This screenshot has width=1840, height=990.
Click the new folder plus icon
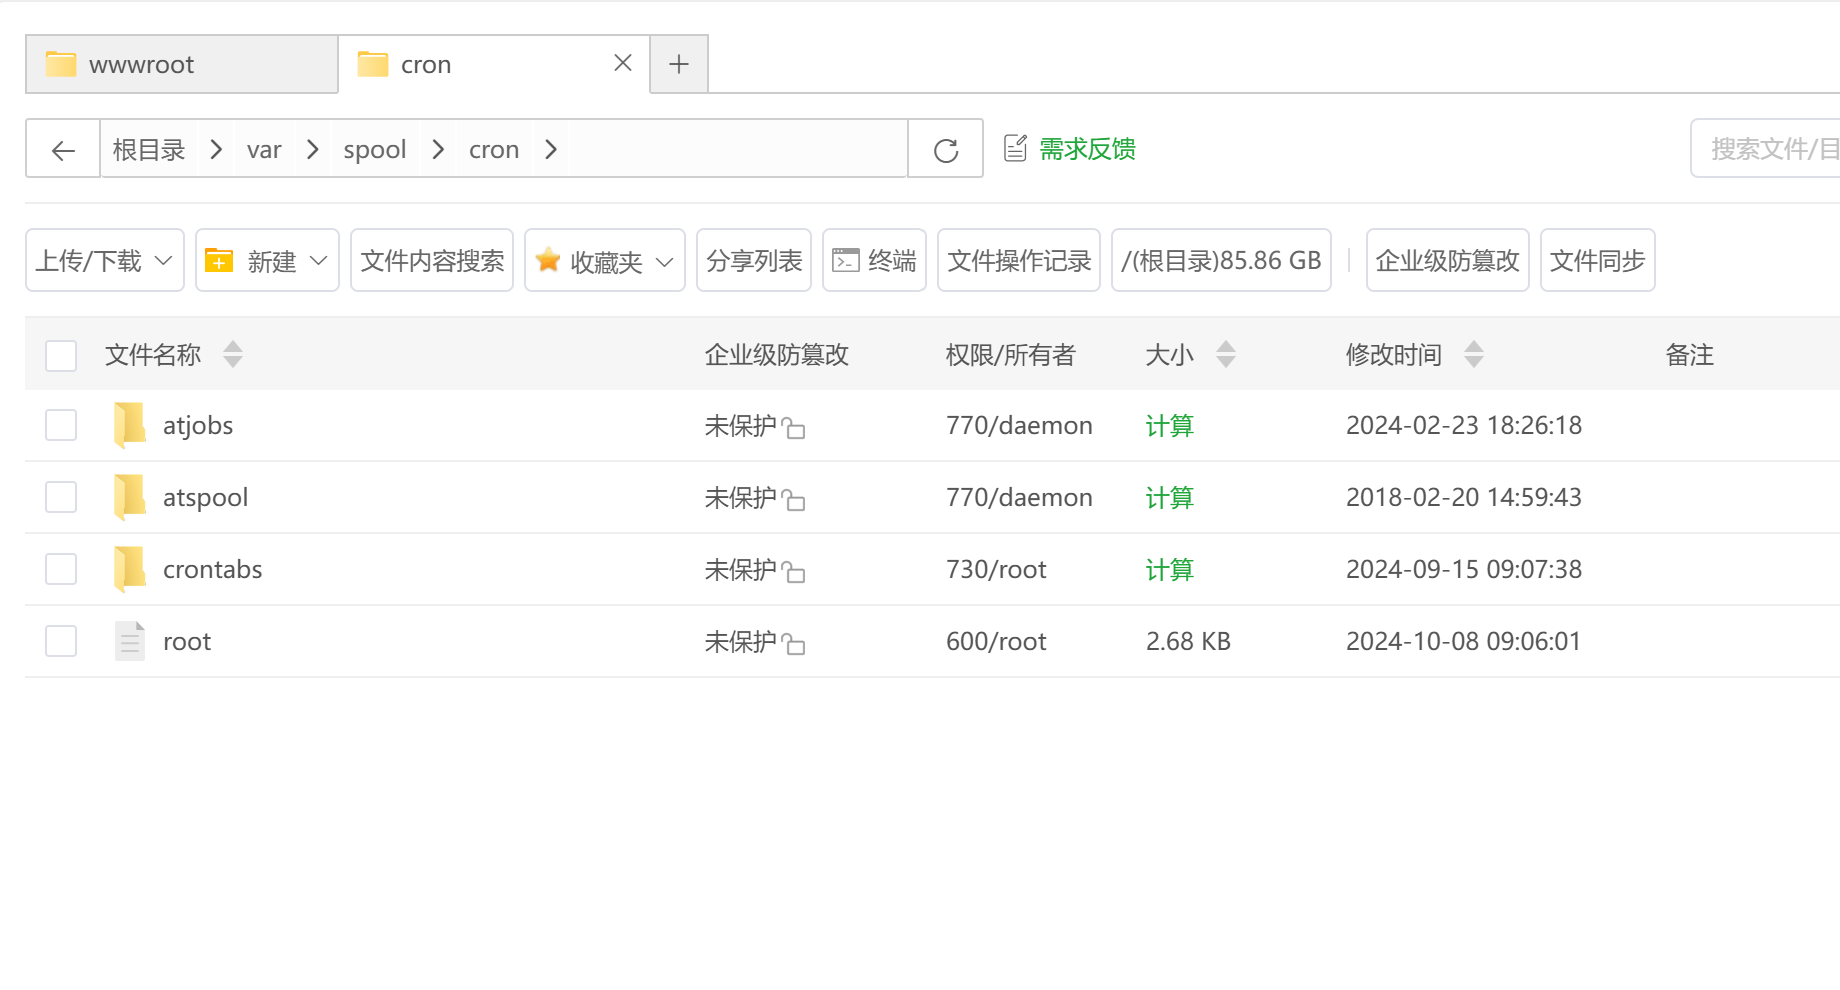[219, 260]
